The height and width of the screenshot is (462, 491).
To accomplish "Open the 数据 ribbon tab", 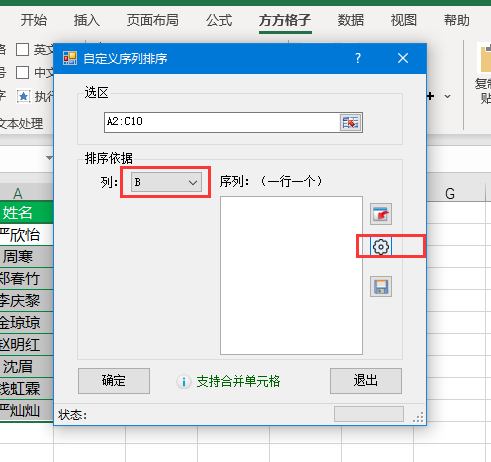I will coord(351,20).
